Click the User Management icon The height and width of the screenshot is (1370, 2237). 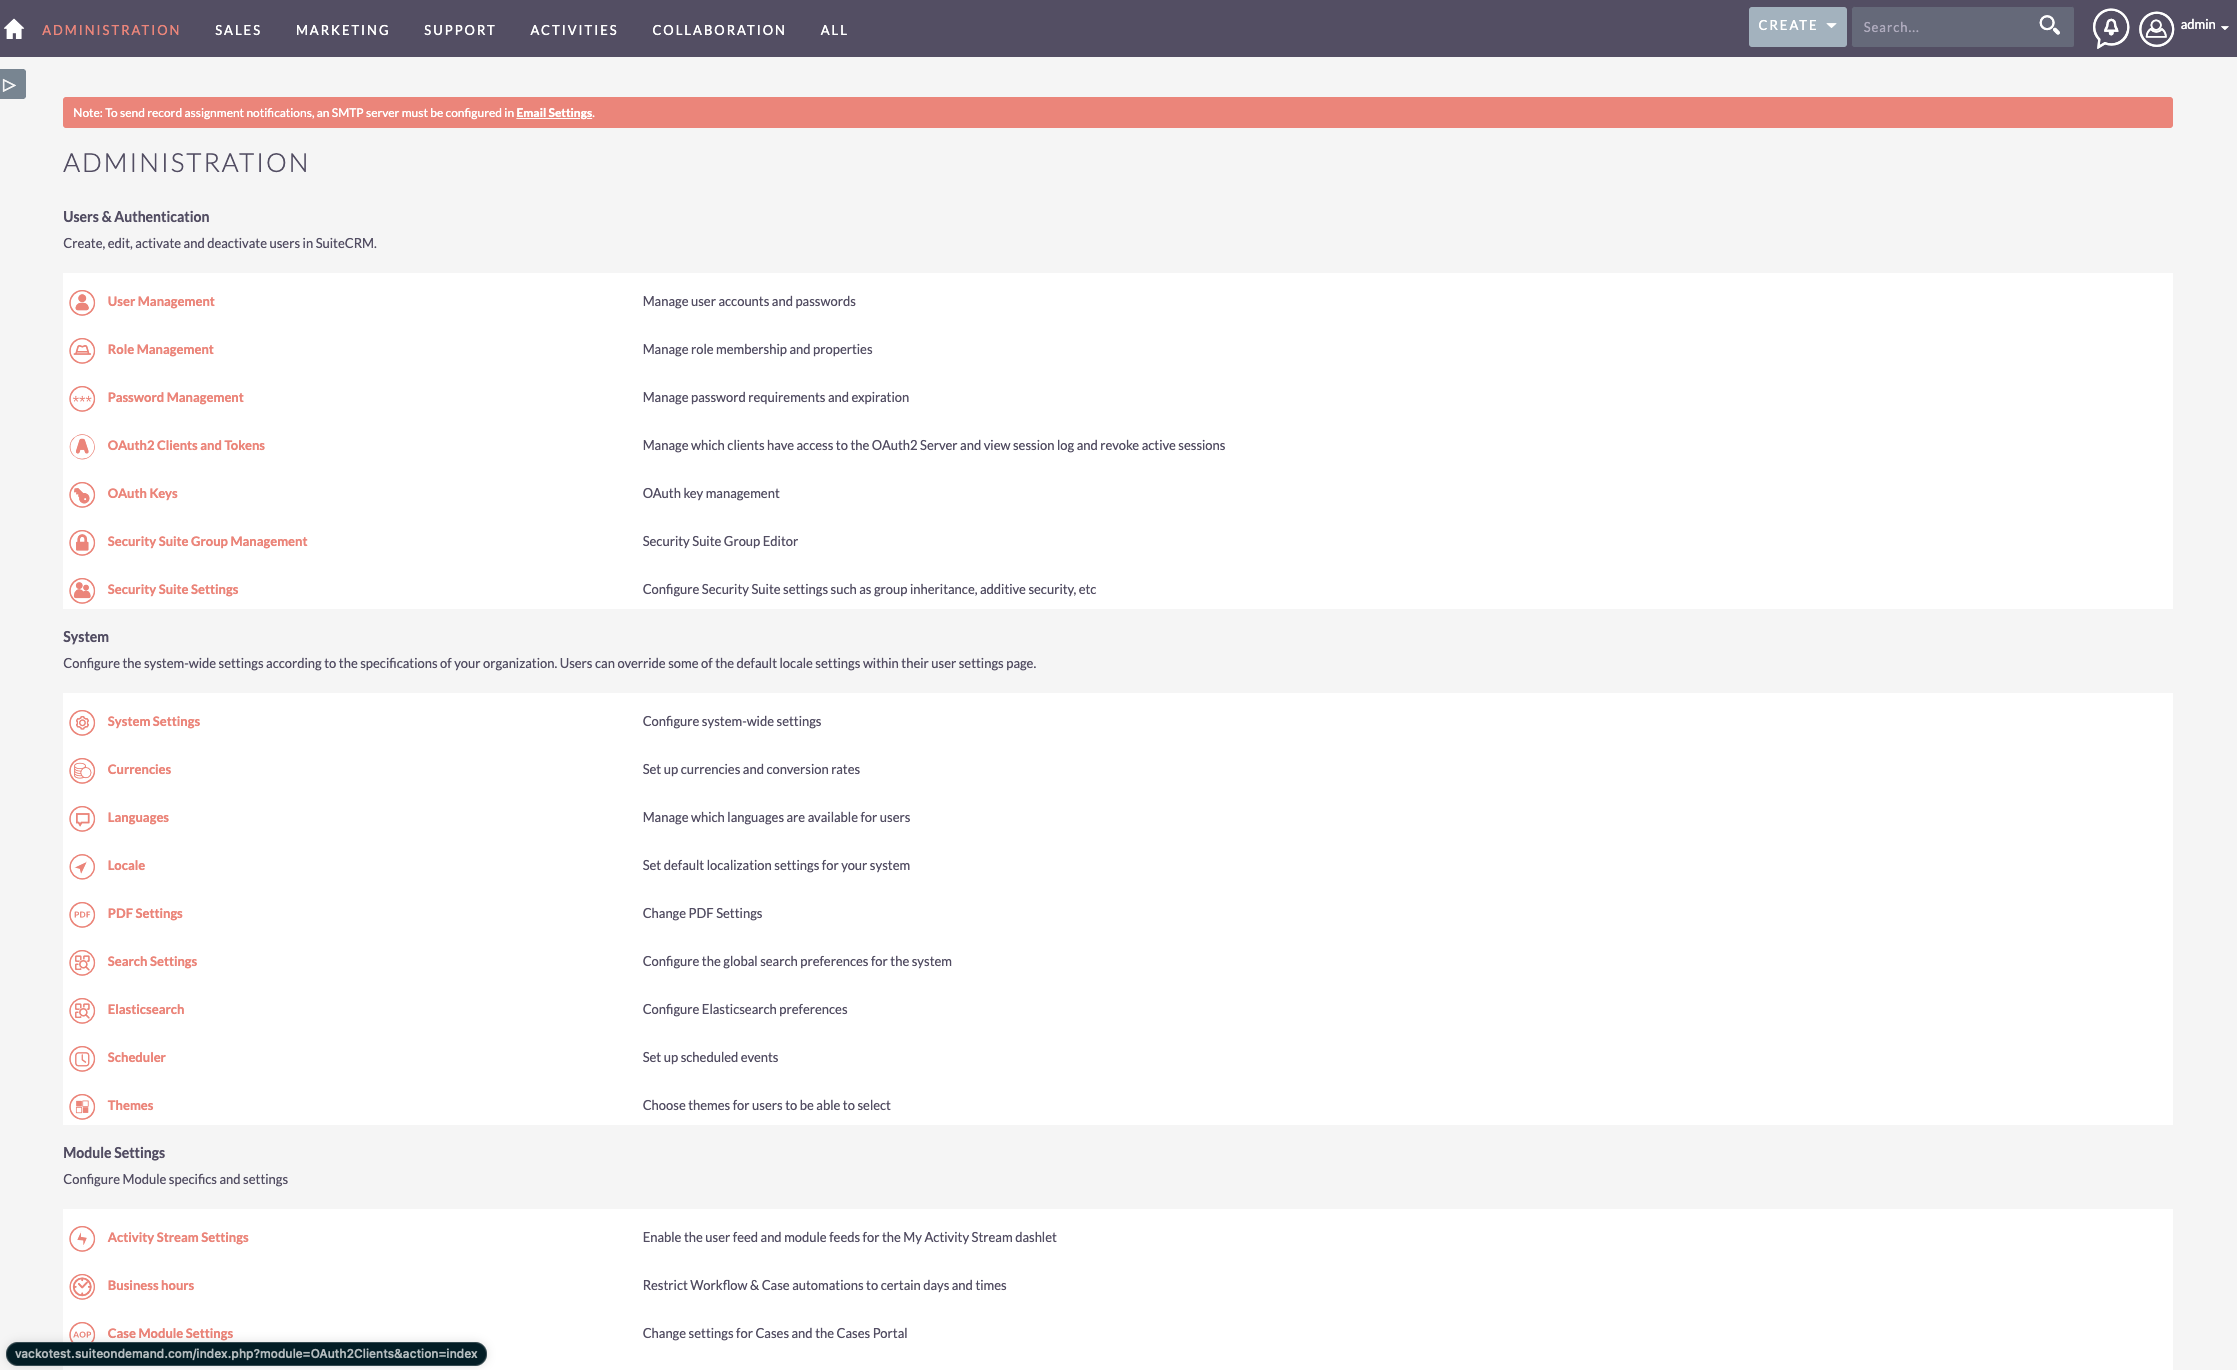(82, 302)
